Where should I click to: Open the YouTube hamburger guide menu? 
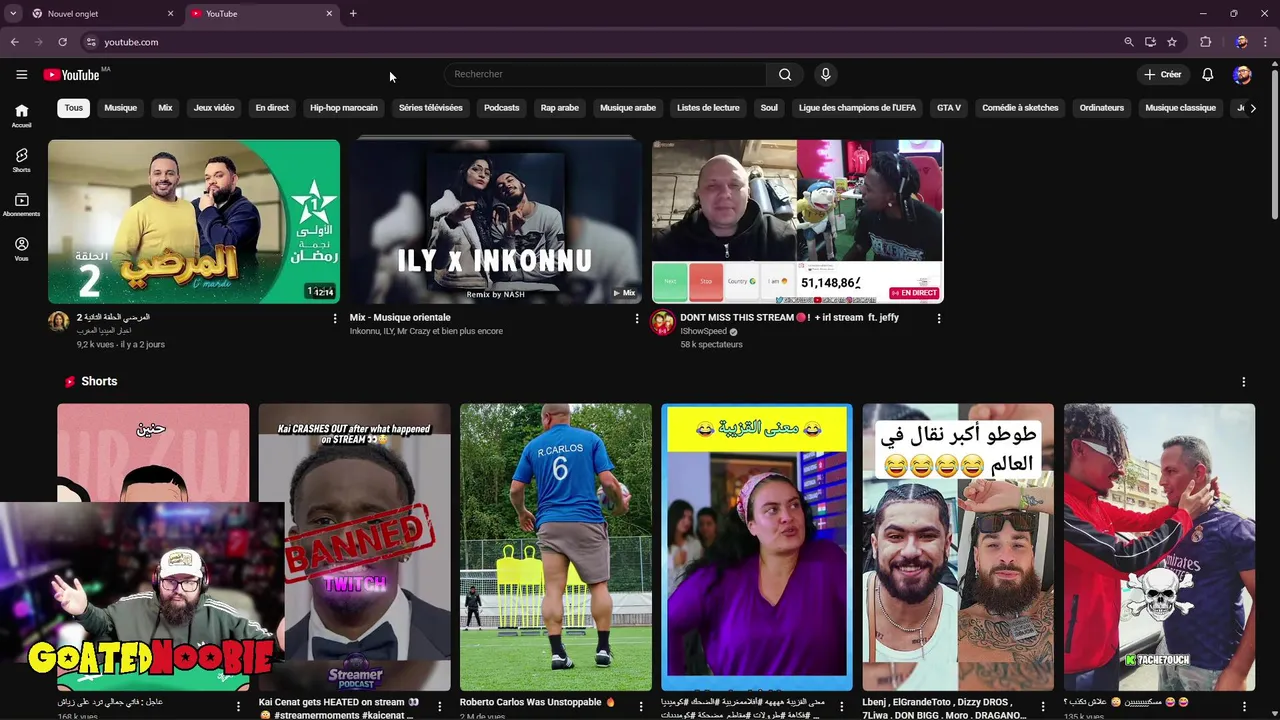click(21, 74)
